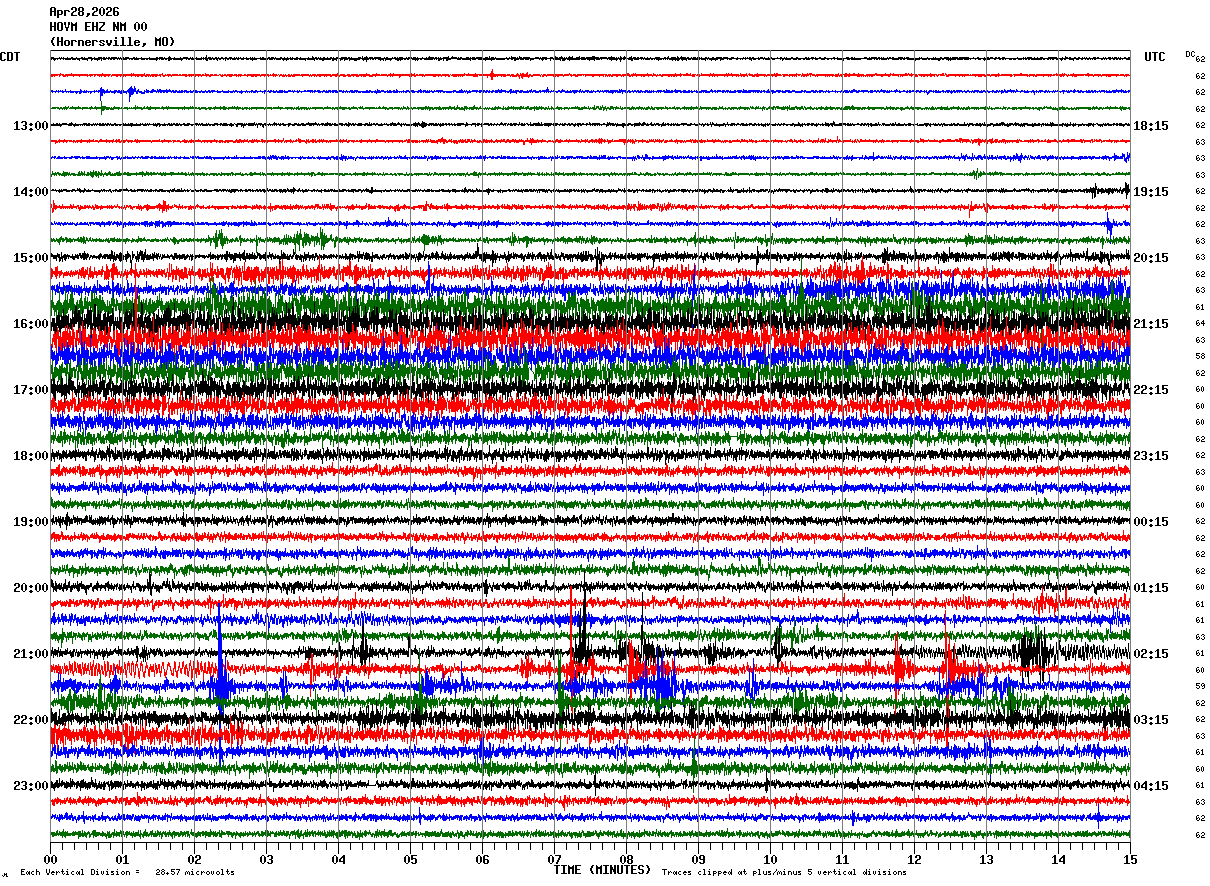
Task: Select the 13:00 CDT time label
Action: 31,126
